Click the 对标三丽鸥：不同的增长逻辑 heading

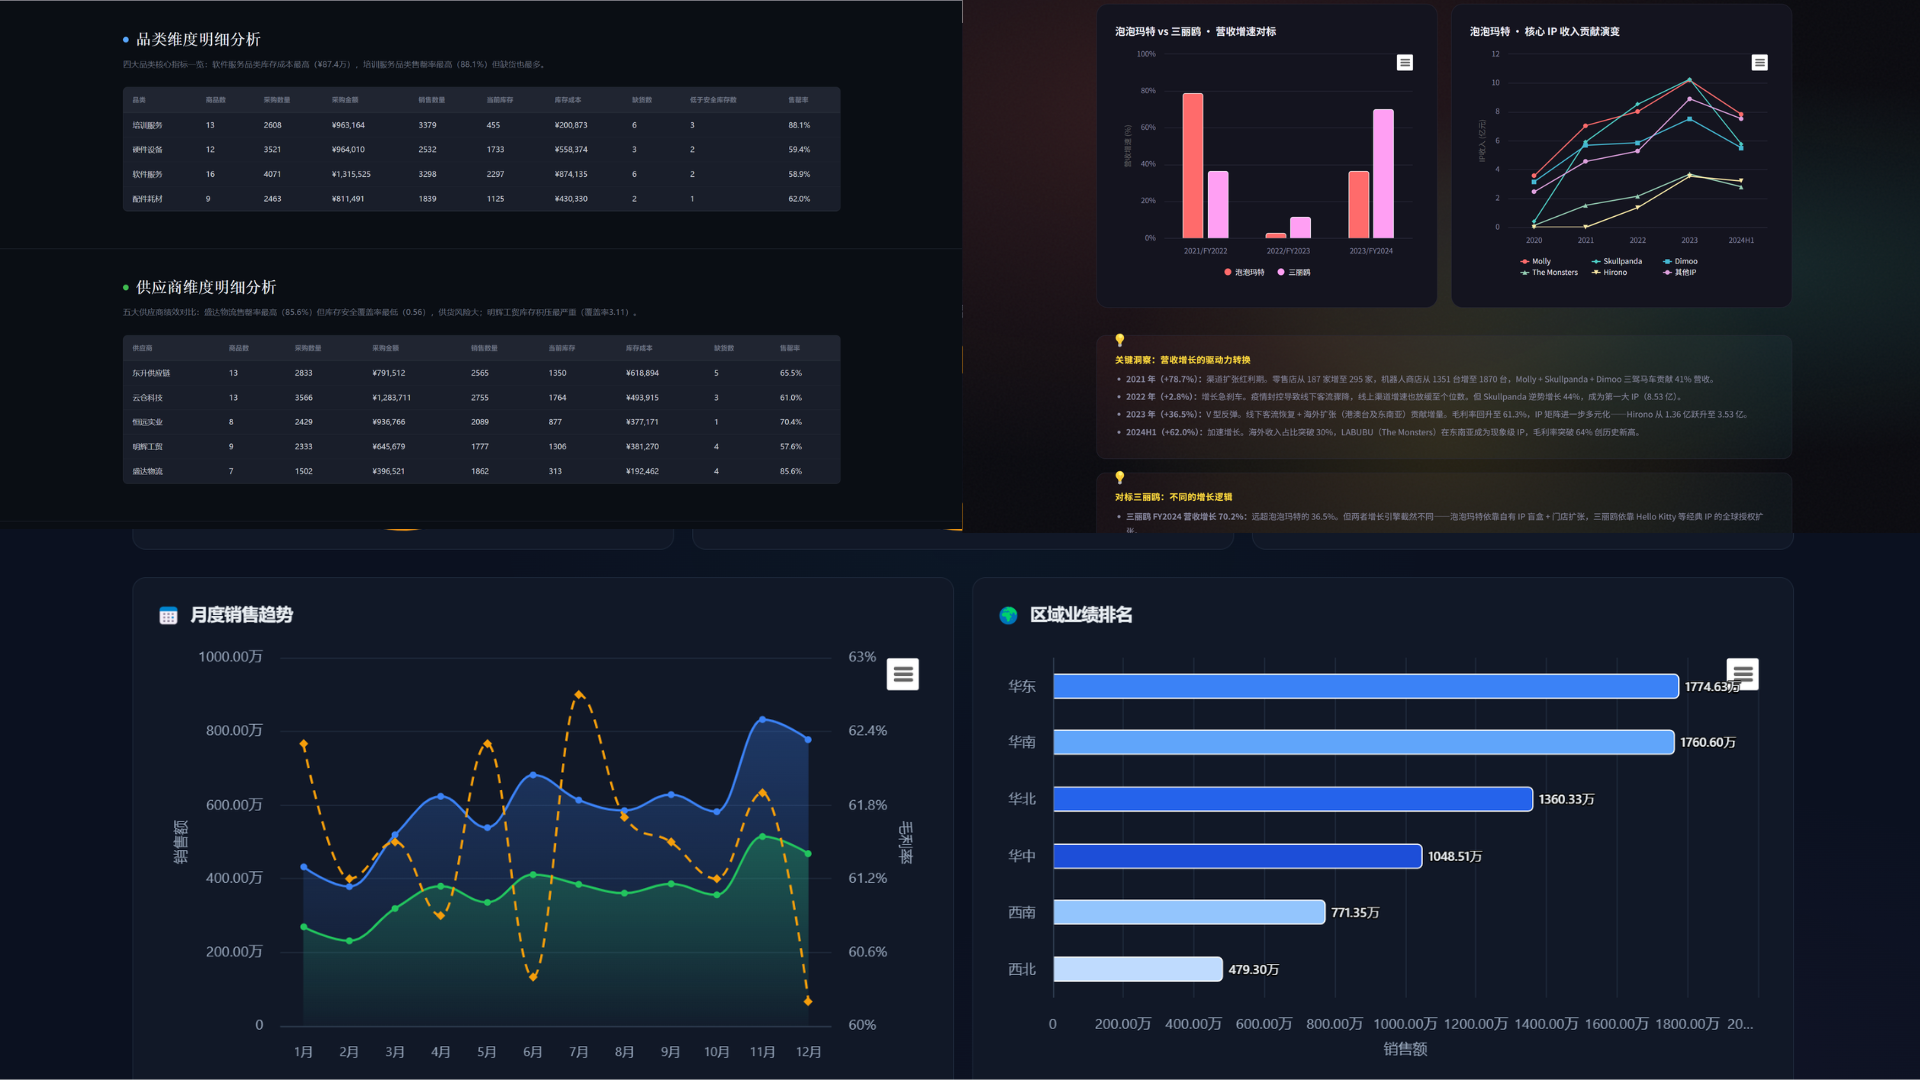point(1174,497)
